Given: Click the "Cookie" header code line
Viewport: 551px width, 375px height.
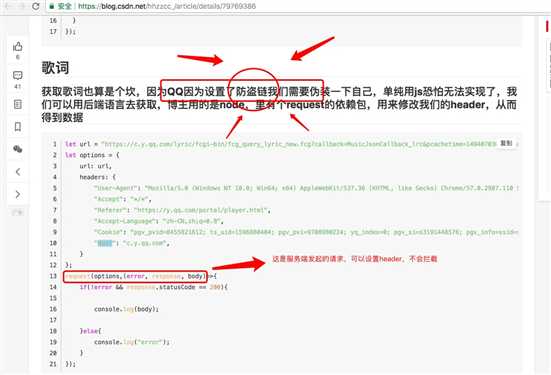Looking at the screenshot, I should coord(306,232).
